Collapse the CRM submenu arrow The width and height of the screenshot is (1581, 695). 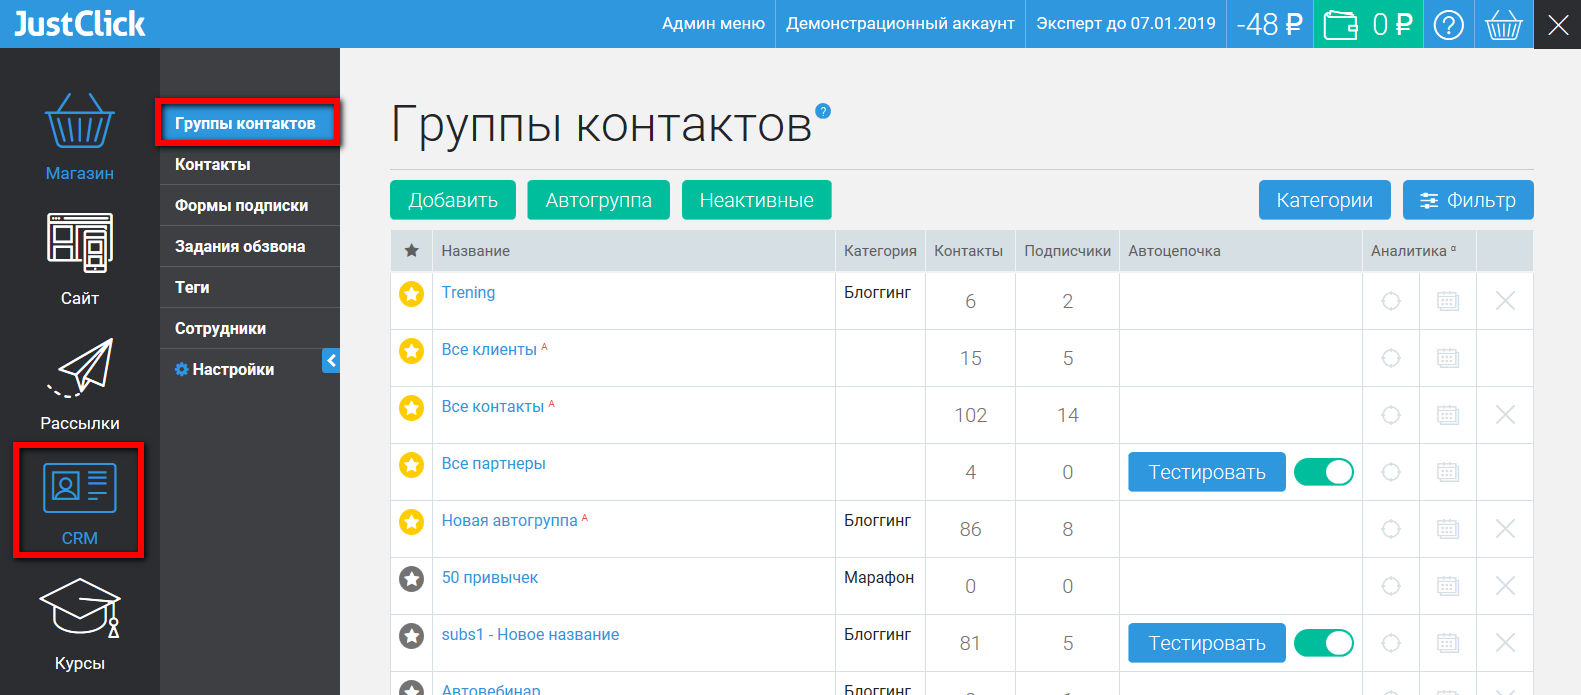tap(331, 360)
